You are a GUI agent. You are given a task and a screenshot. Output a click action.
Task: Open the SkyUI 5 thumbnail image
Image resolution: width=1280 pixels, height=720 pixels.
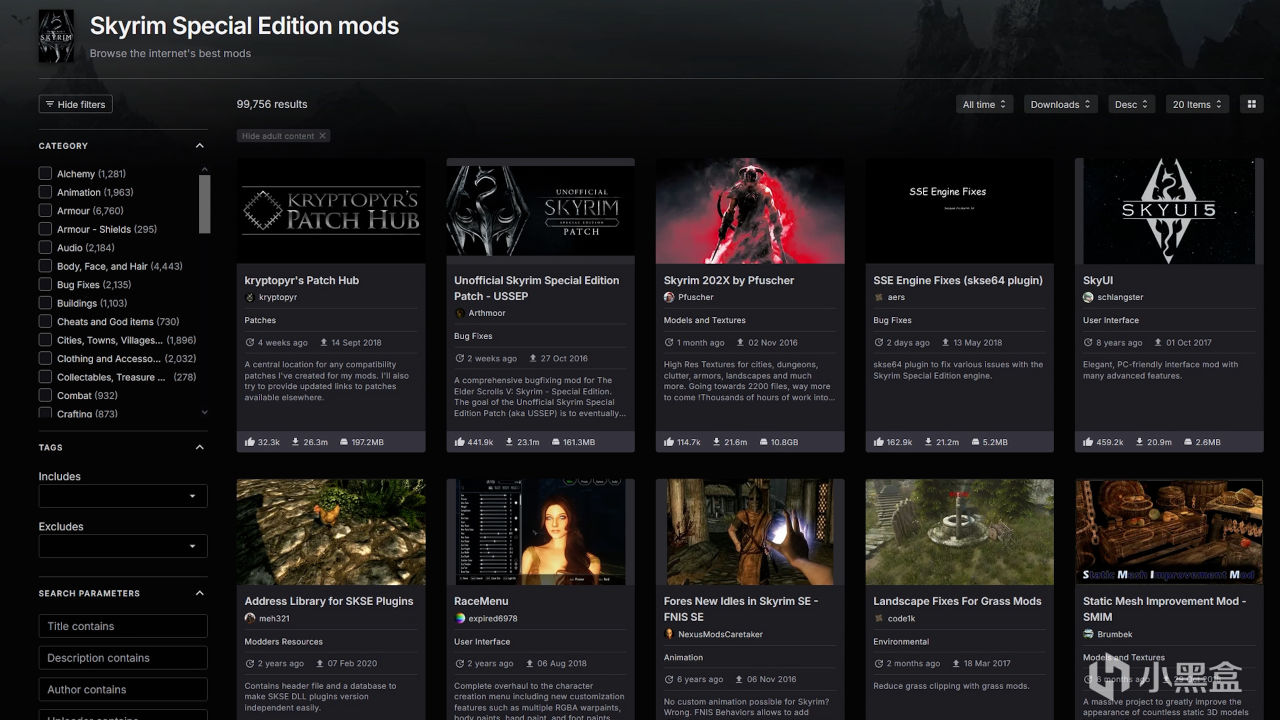tap(1169, 211)
